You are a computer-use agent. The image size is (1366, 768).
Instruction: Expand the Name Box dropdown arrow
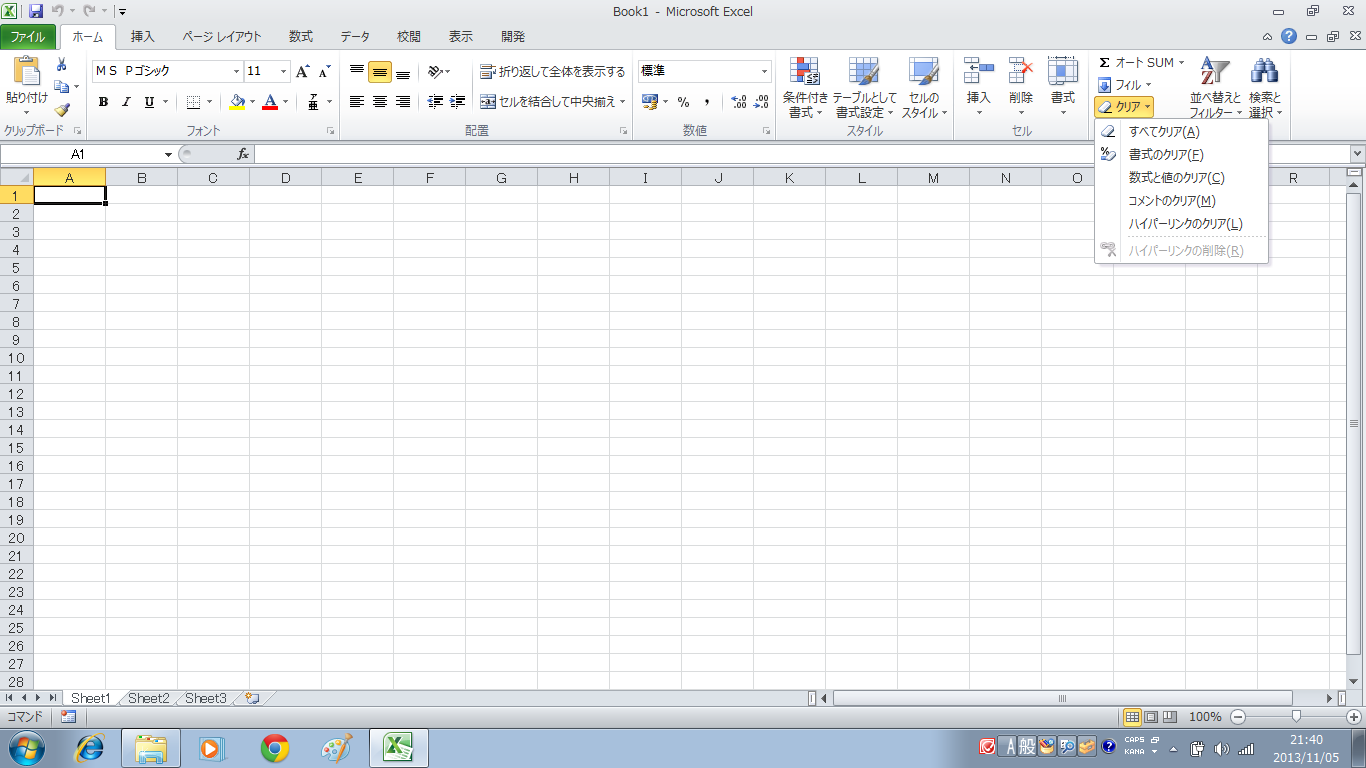(168, 154)
